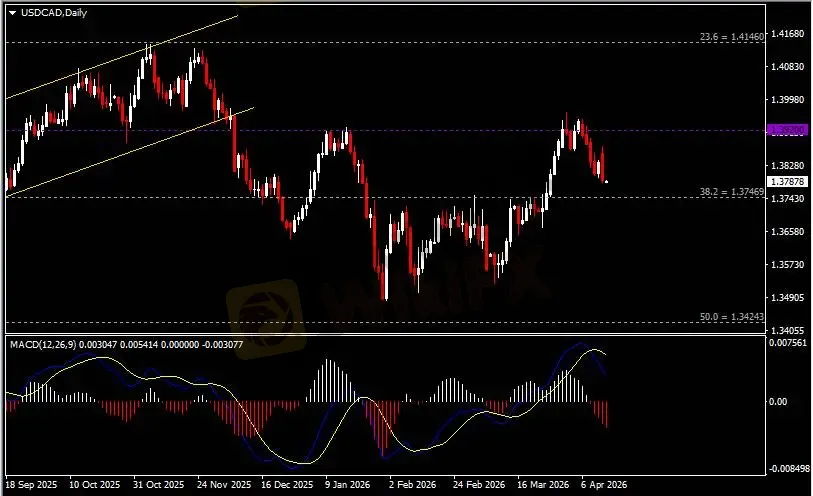813x496 pixels.
Task: Click the purple horizontal line price tag
Action: click(787, 130)
